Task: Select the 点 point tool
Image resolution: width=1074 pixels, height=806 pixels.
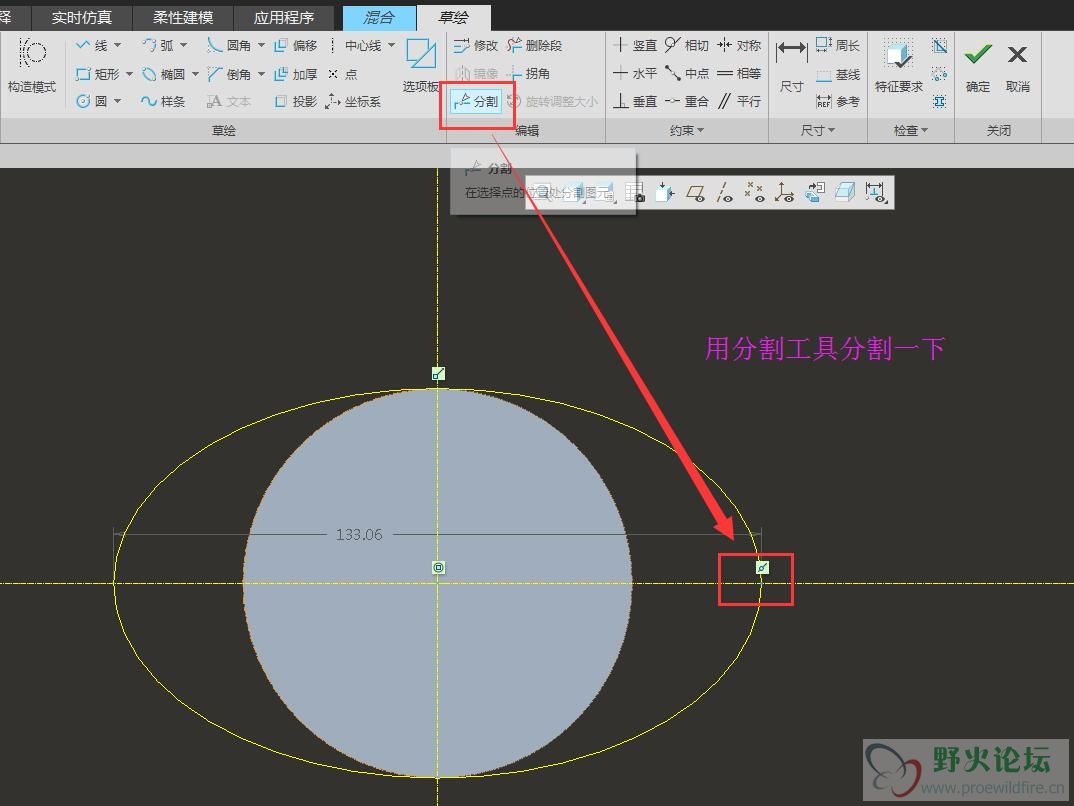Action: point(342,74)
